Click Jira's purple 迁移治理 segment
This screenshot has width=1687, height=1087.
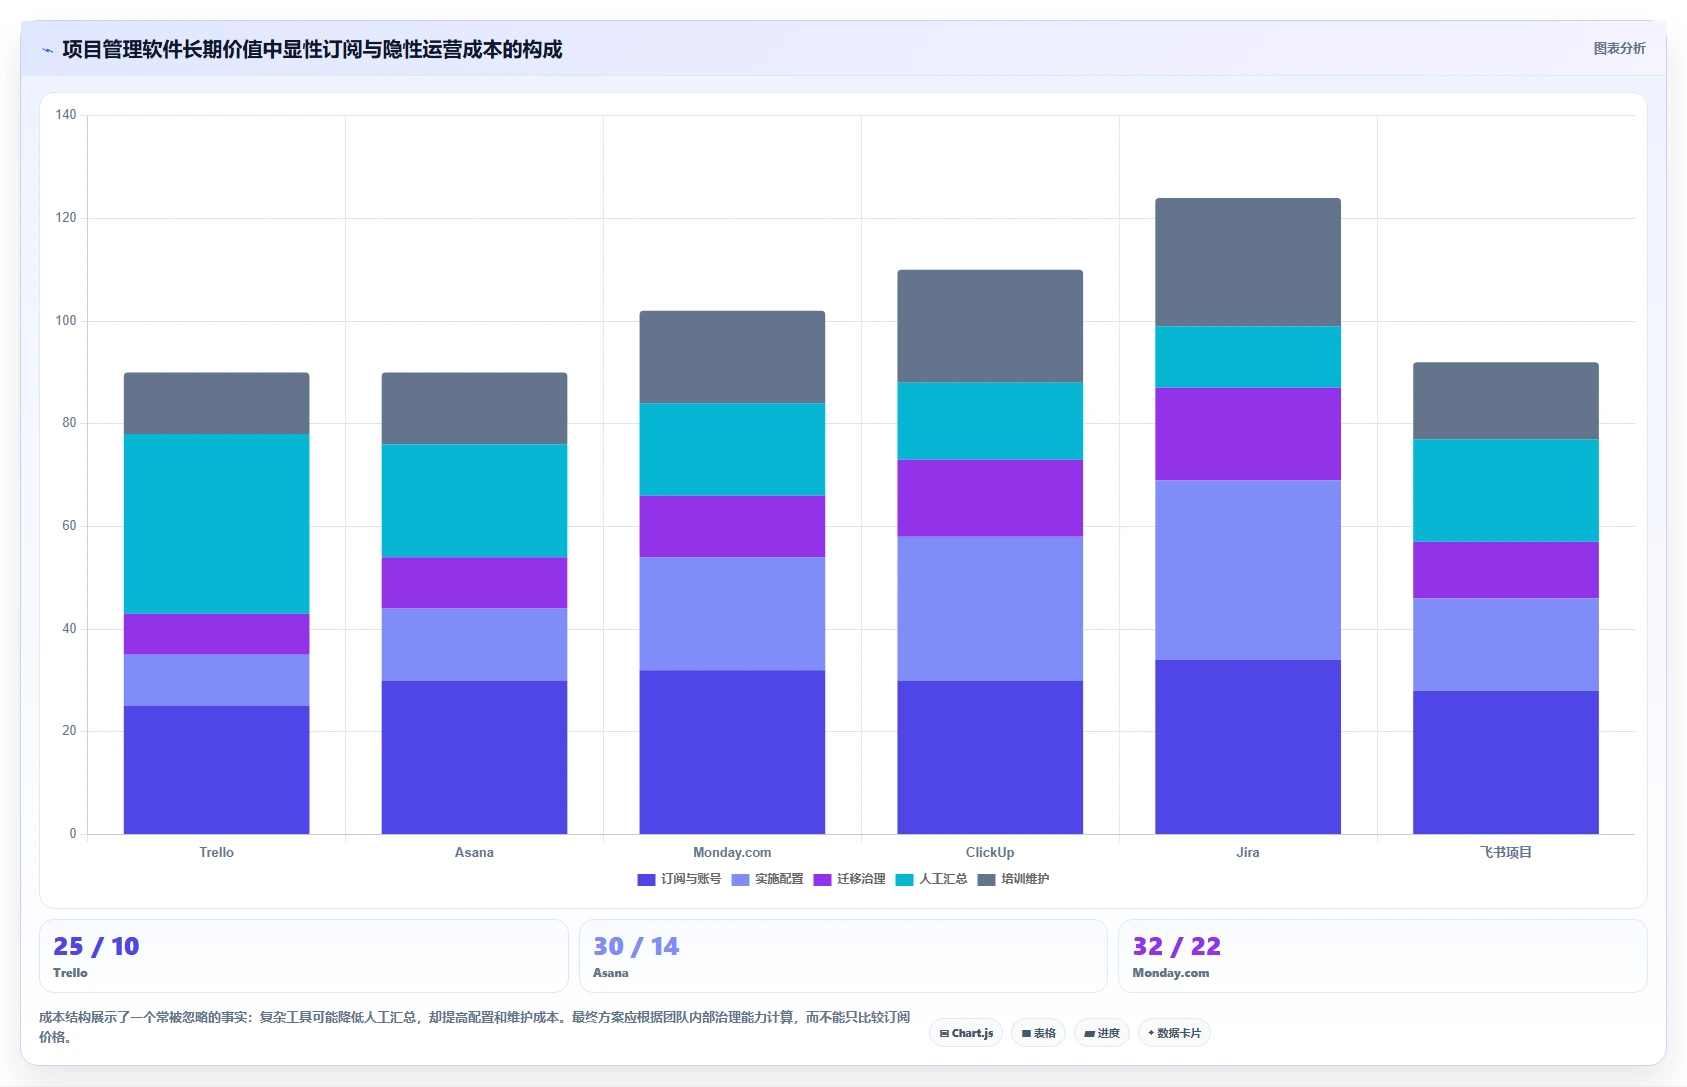1248,434
